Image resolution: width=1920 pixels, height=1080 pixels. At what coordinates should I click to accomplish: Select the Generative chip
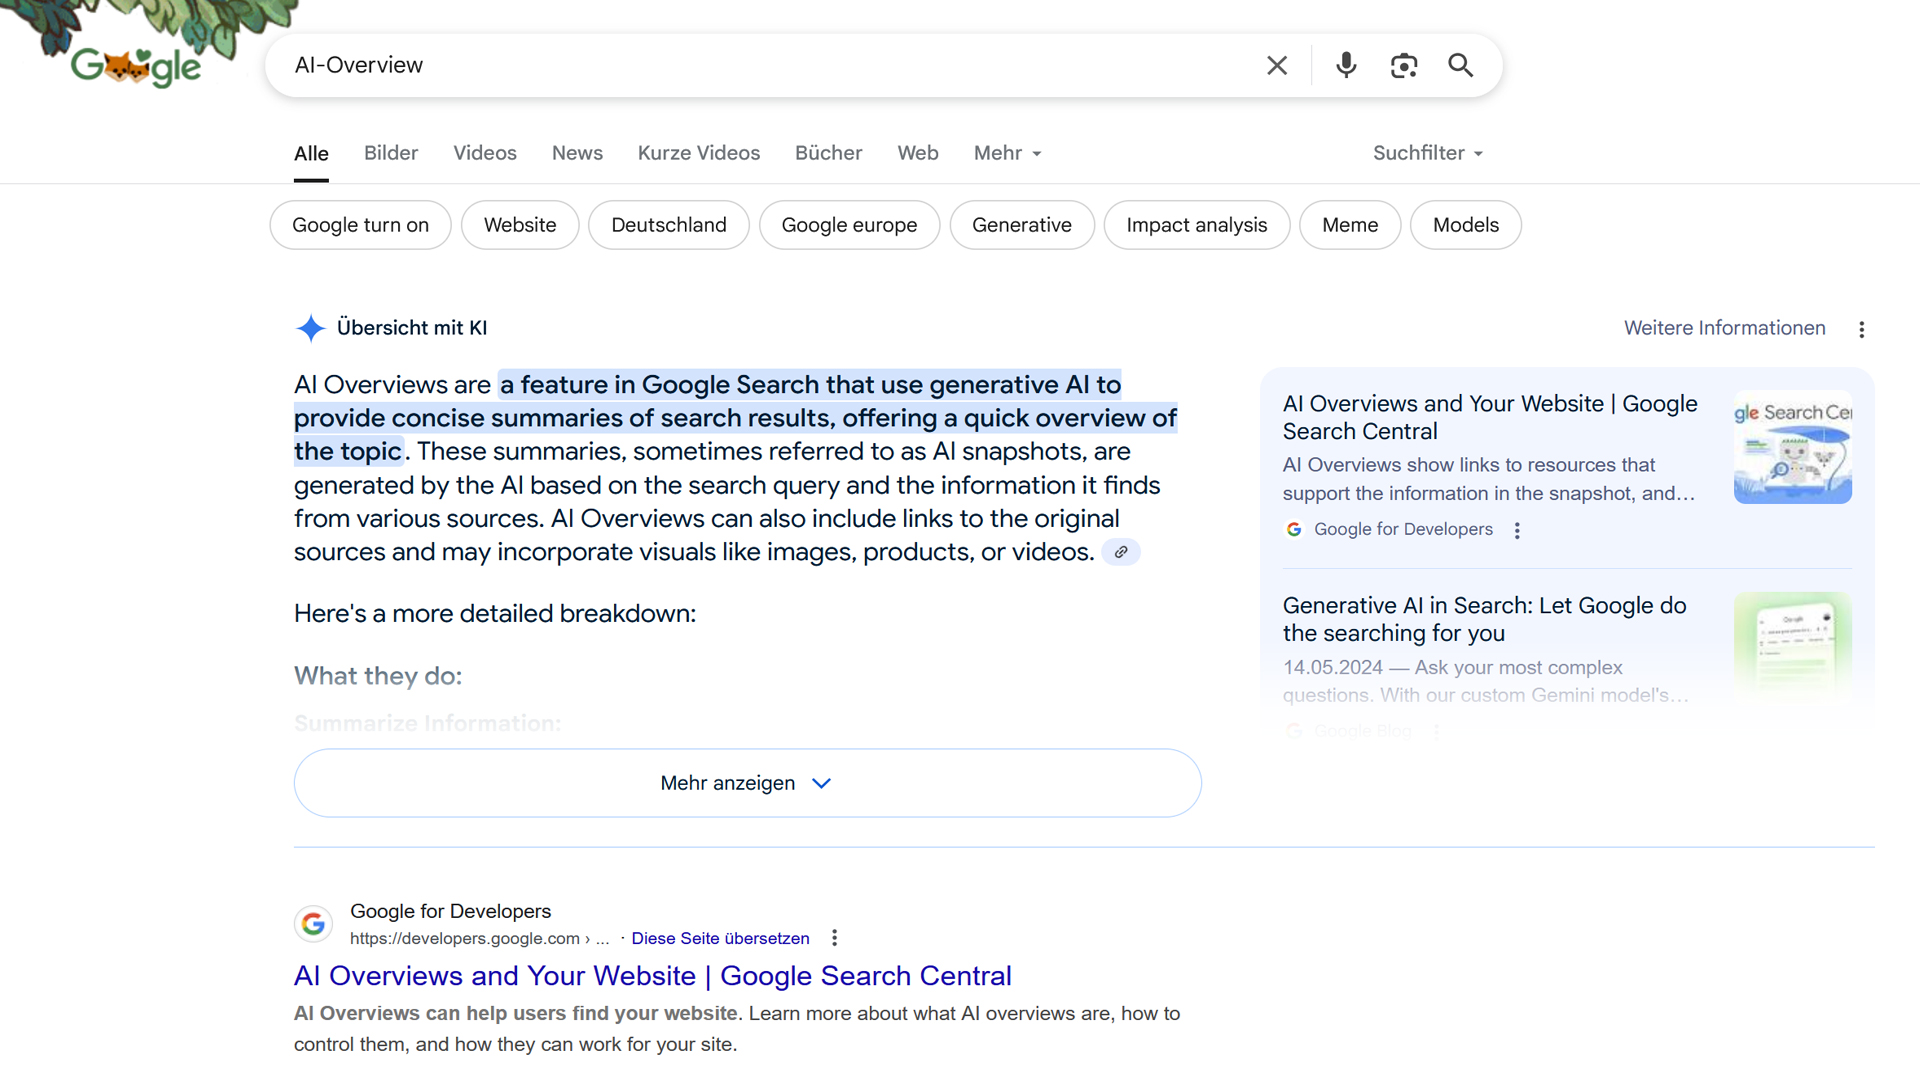point(1022,225)
